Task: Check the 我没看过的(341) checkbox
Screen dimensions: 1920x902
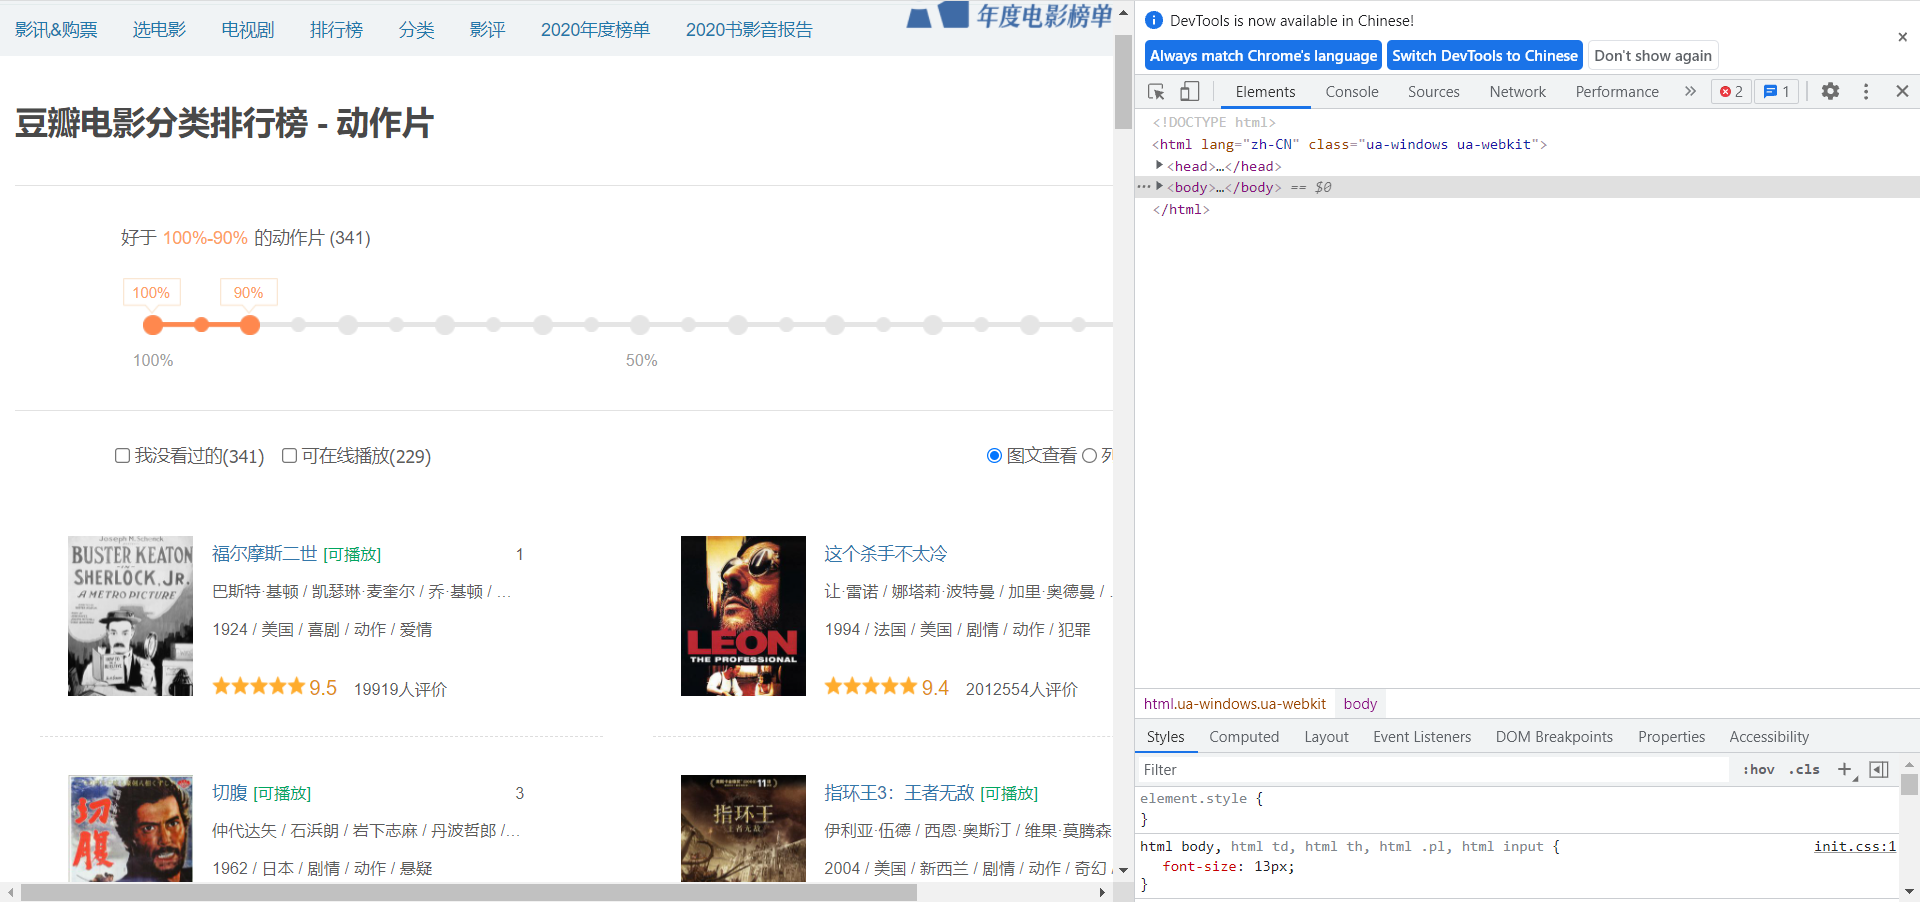Action: pos(122,455)
